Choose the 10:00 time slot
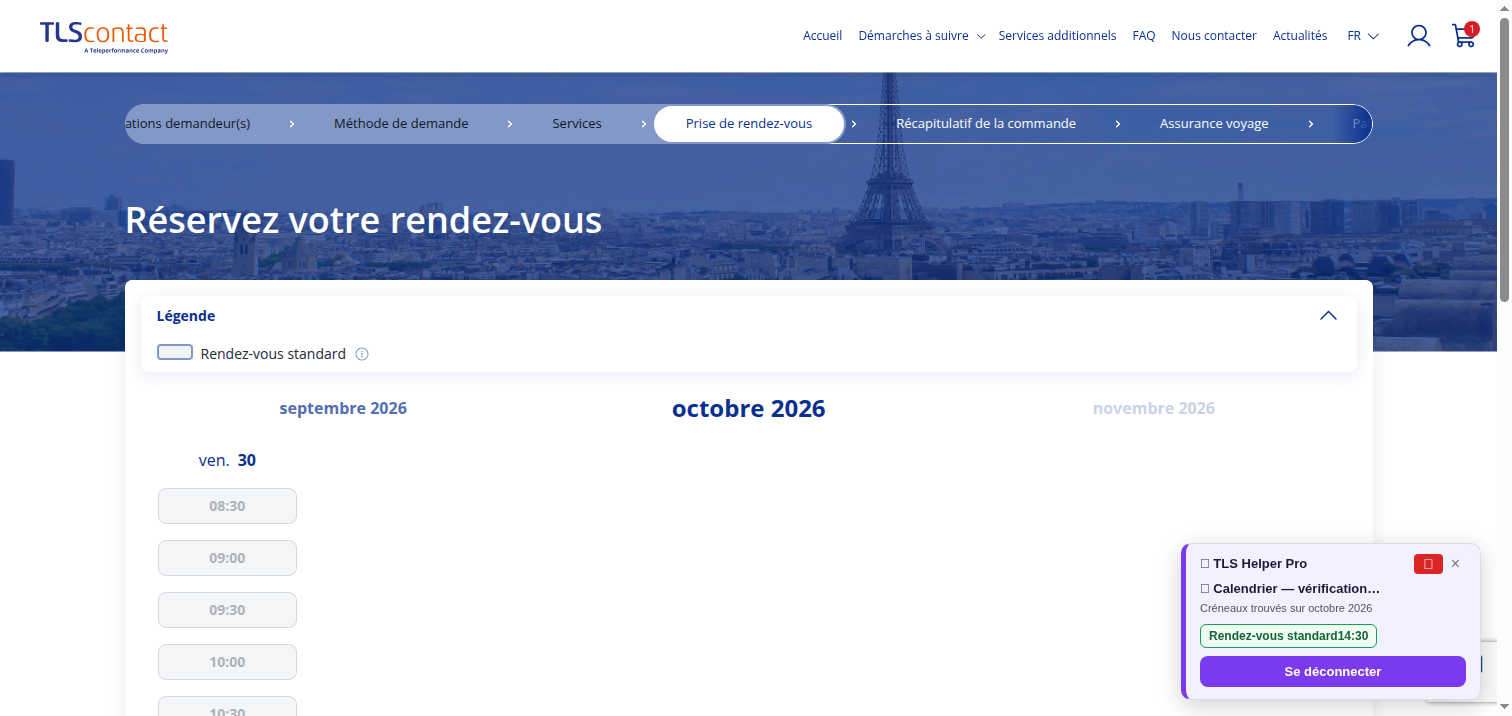 227,662
